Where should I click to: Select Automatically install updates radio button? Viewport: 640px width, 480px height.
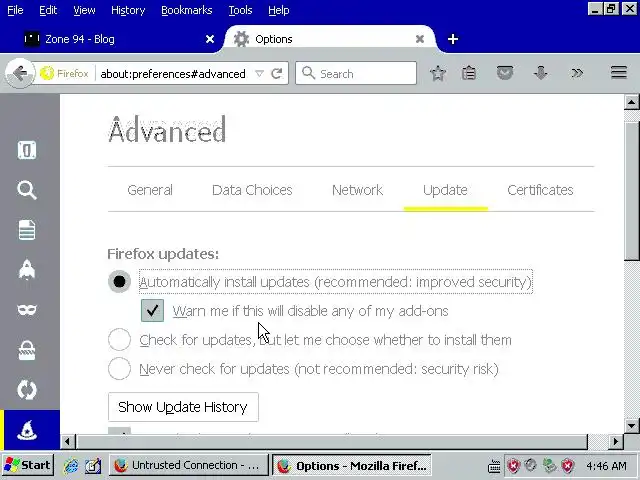pos(119,281)
